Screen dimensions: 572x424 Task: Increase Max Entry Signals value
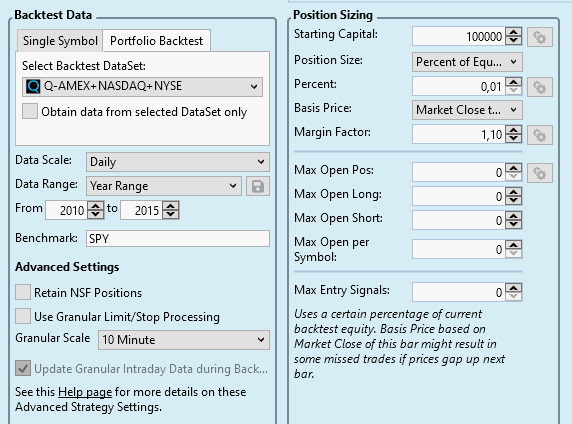[x=514, y=288]
